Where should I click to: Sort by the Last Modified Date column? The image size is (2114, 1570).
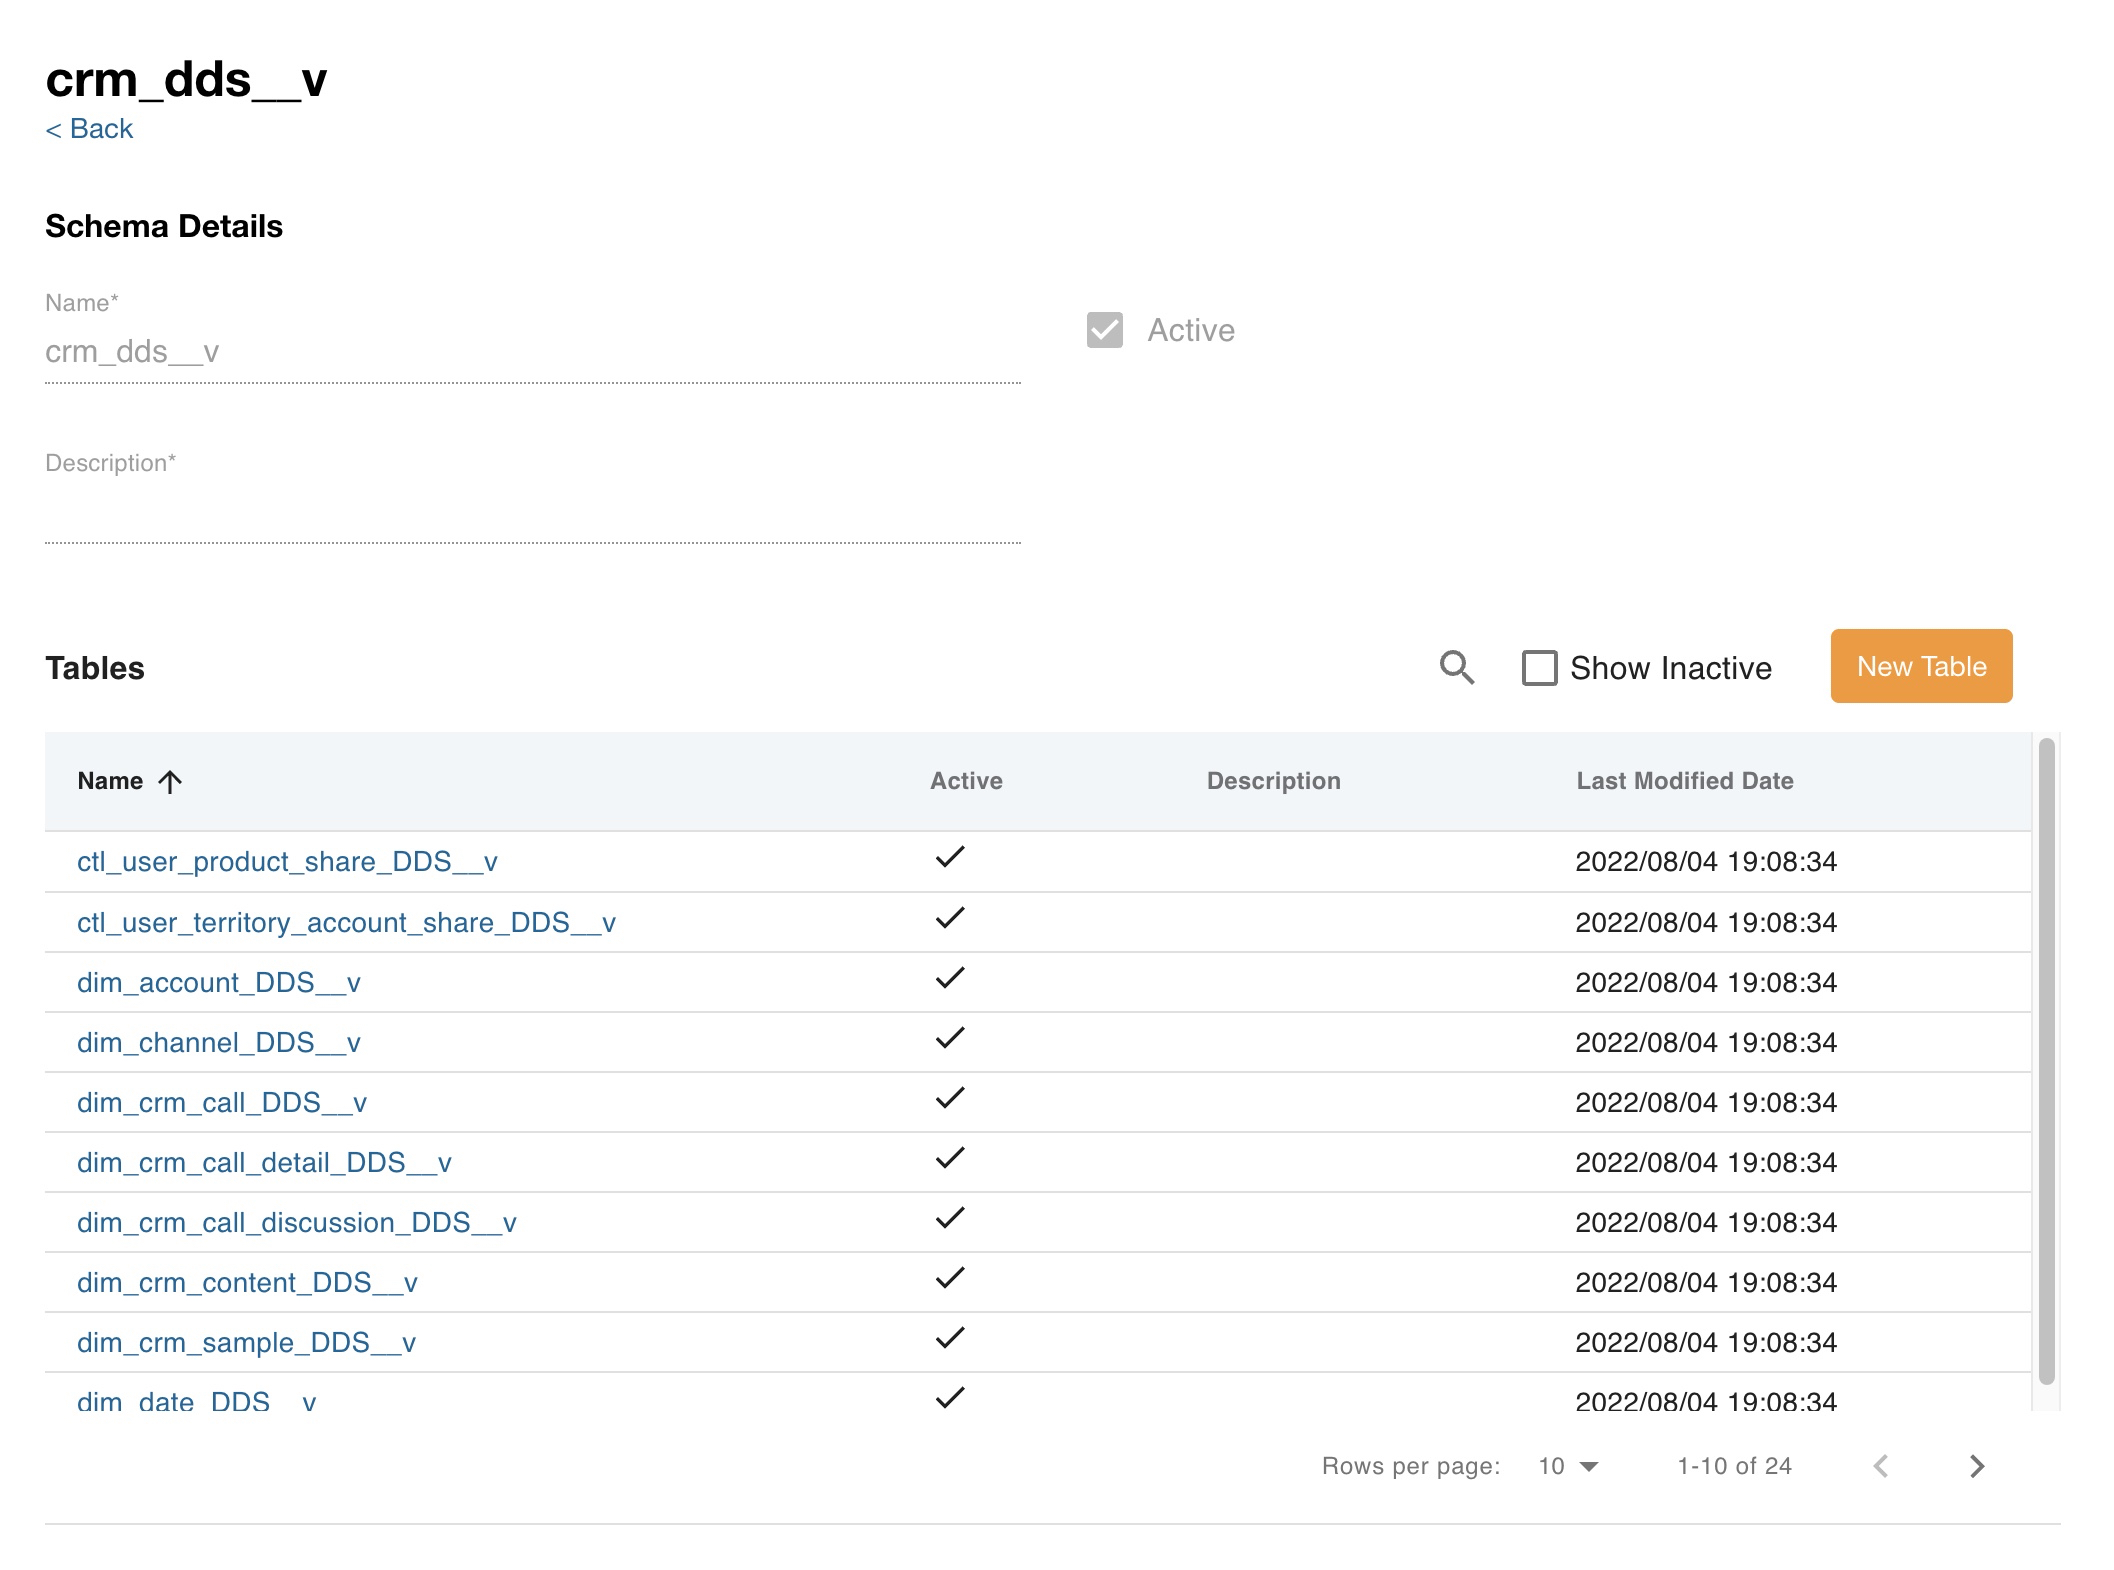1684,781
